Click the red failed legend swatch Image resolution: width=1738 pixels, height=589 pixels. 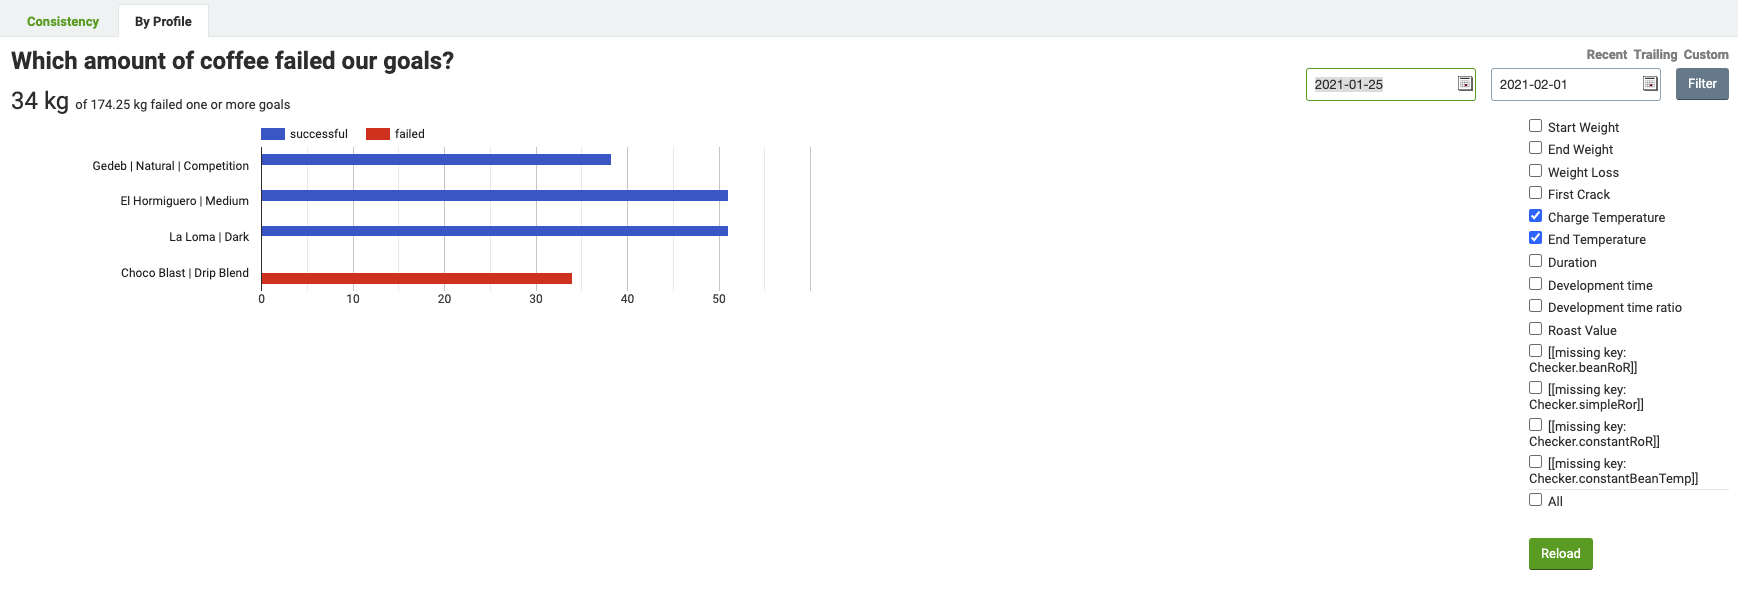pos(378,134)
